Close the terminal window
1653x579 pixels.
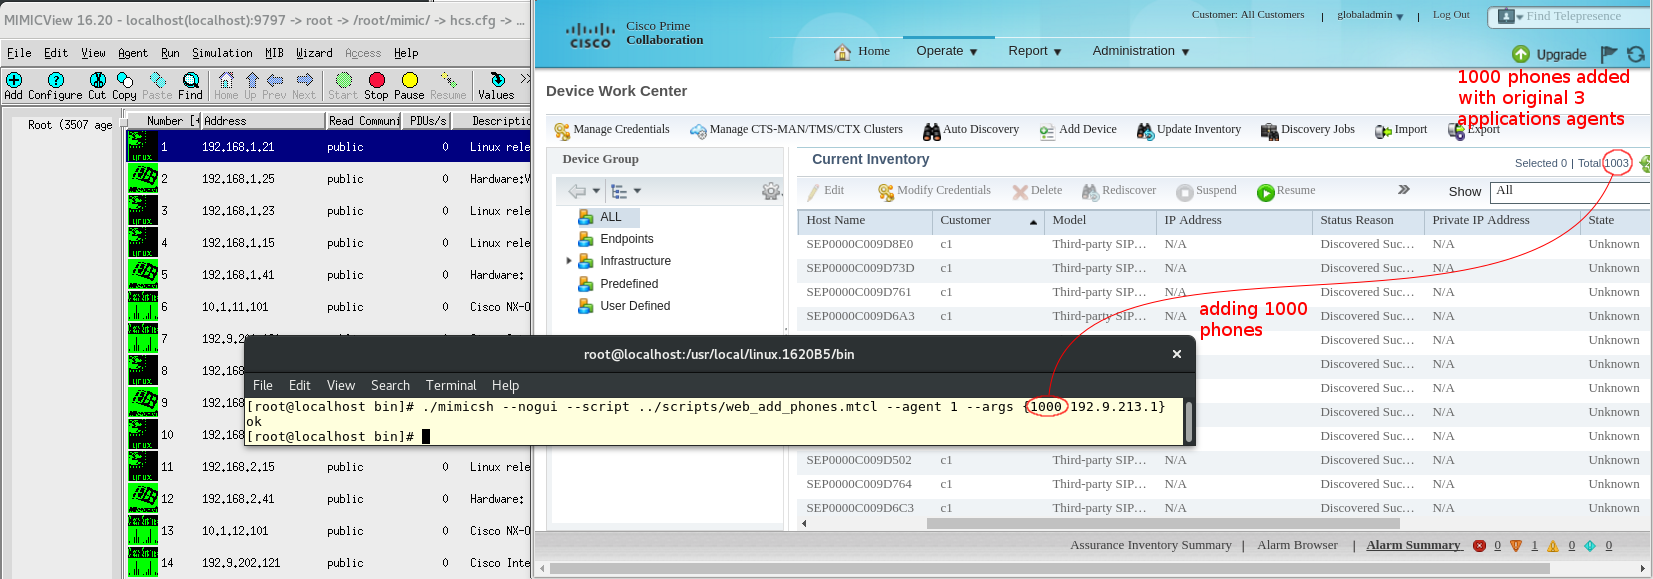pyautogui.click(x=1177, y=354)
